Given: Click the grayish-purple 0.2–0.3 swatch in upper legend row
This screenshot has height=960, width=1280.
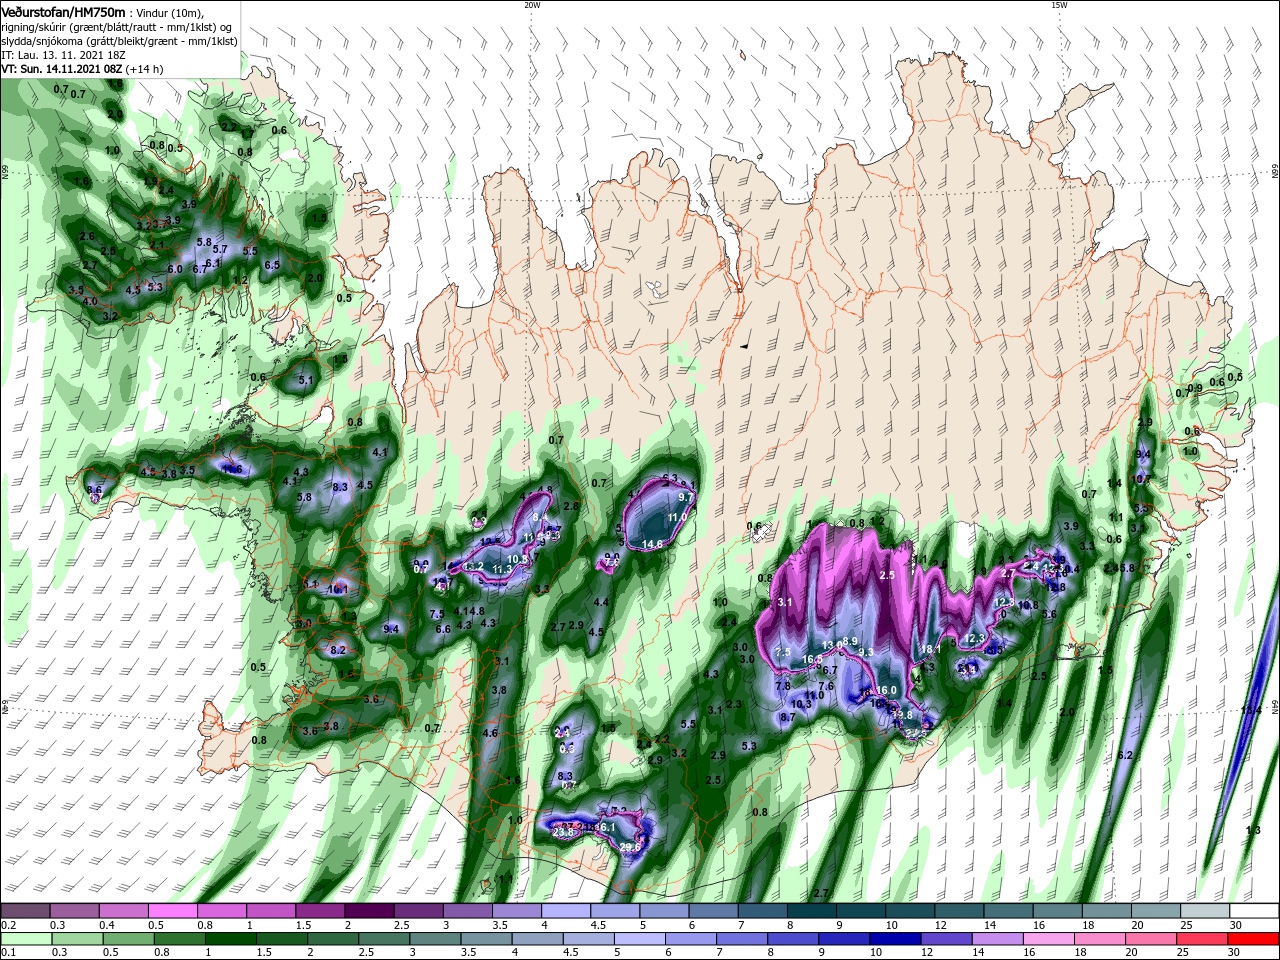Looking at the screenshot, I should [26, 911].
